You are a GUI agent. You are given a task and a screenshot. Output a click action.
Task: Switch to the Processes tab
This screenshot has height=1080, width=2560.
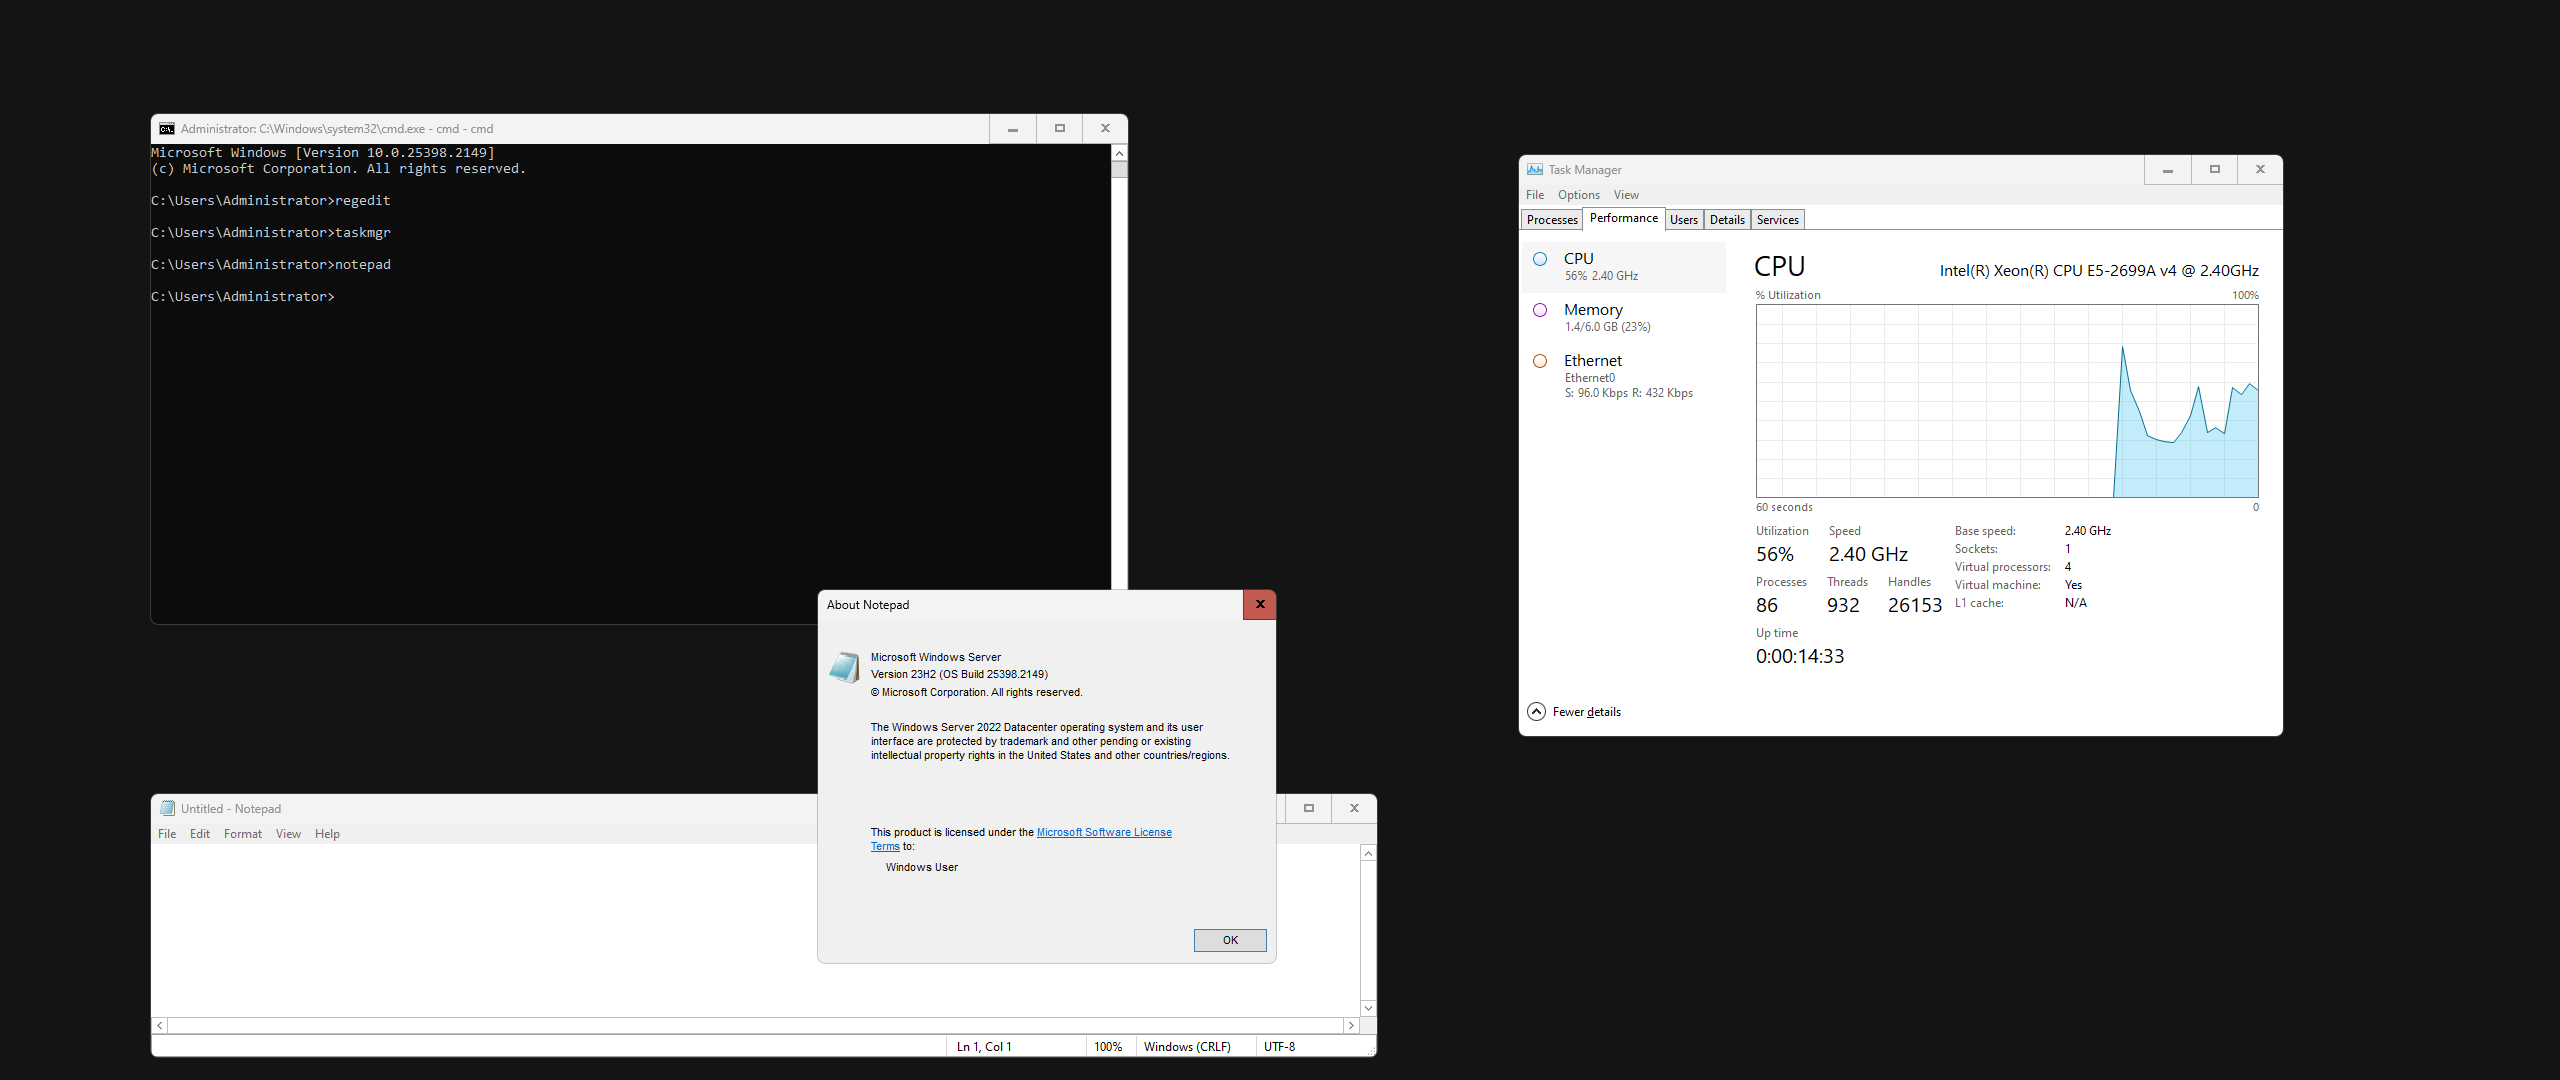click(1551, 220)
